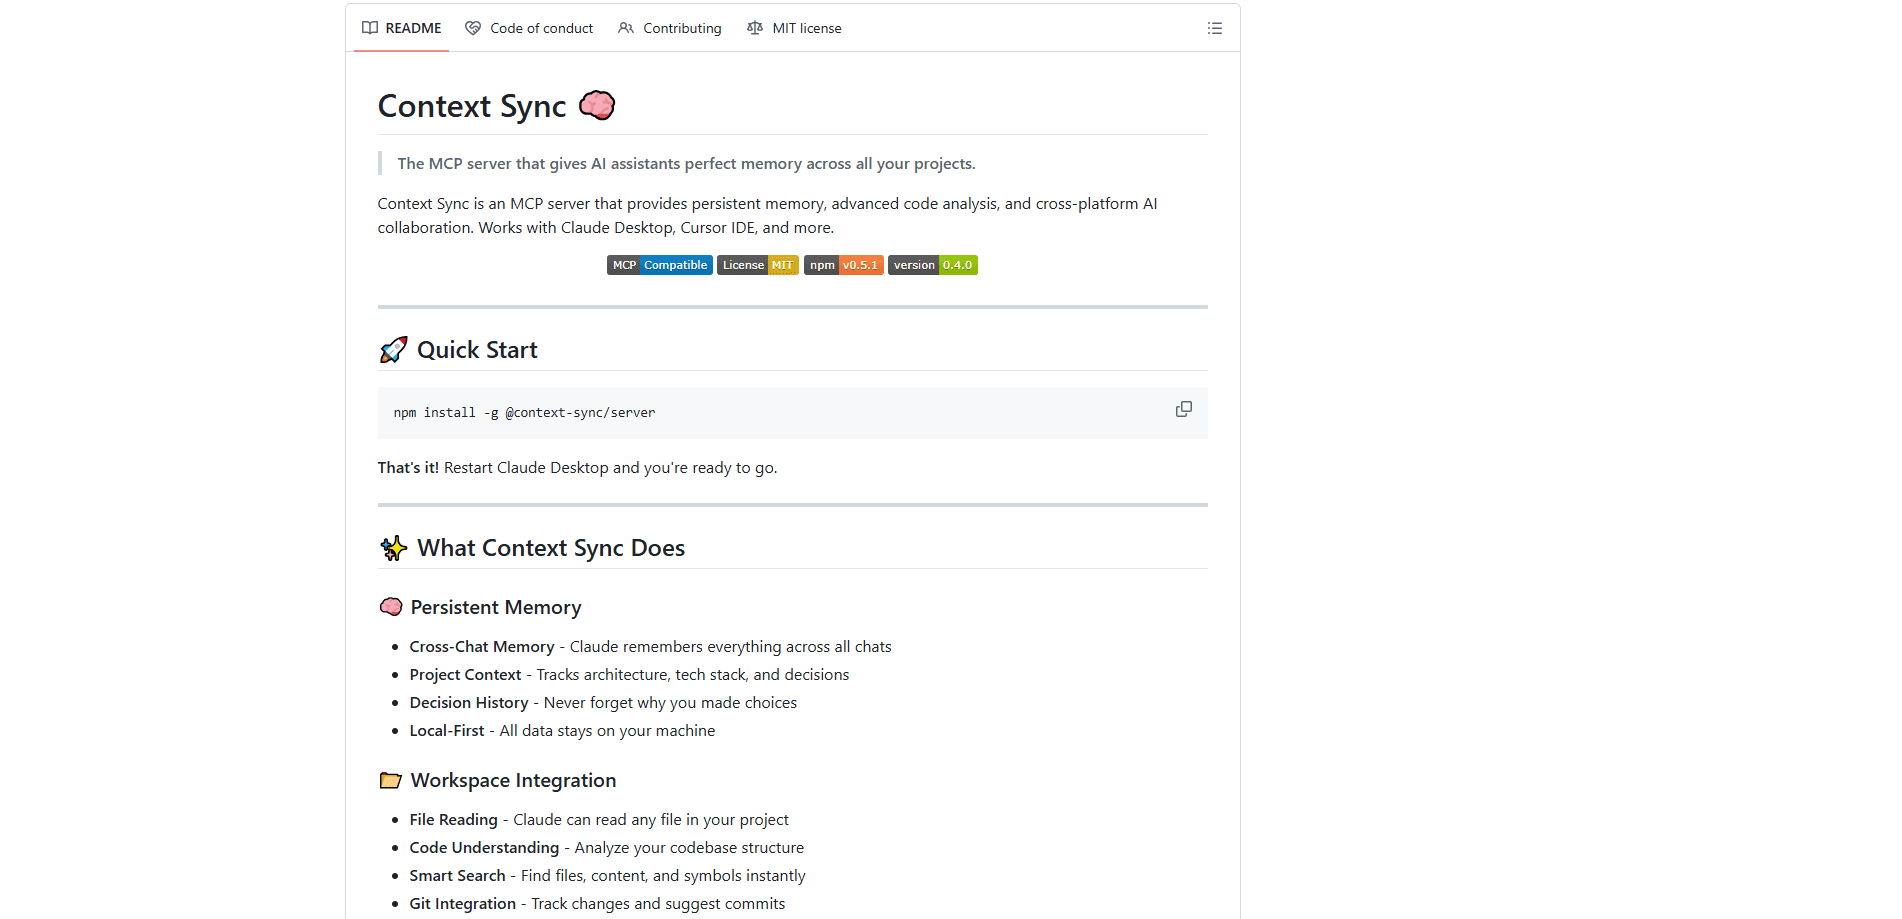Copy the npm install command
The height and width of the screenshot is (919, 1902).
point(1183,409)
